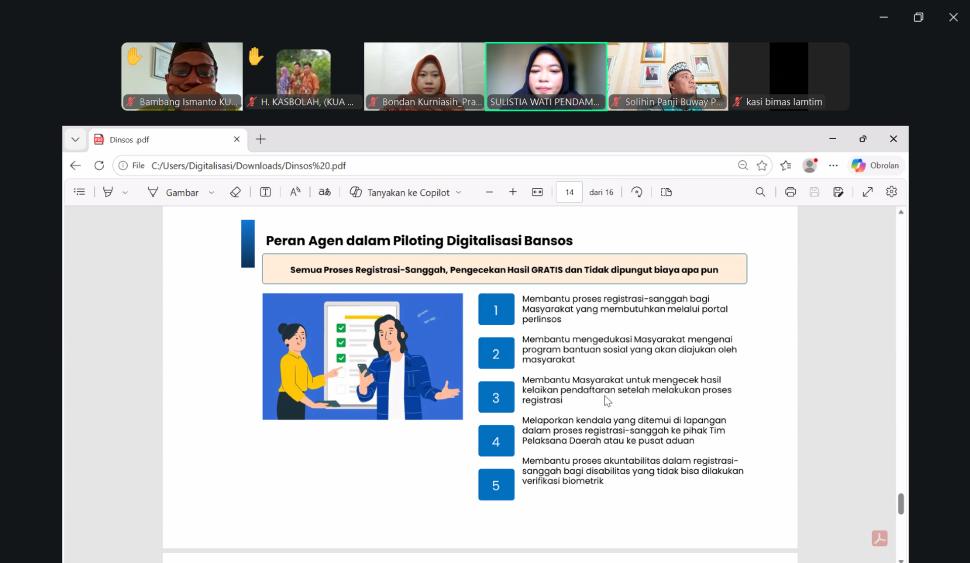Open a new browser tab
Image resolution: width=970 pixels, height=563 pixels.
click(260, 139)
